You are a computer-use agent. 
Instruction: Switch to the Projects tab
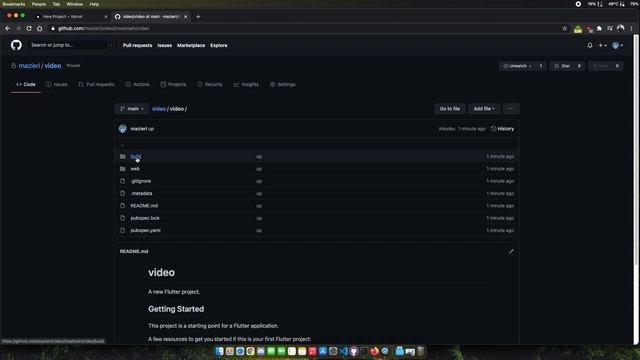(173, 84)
